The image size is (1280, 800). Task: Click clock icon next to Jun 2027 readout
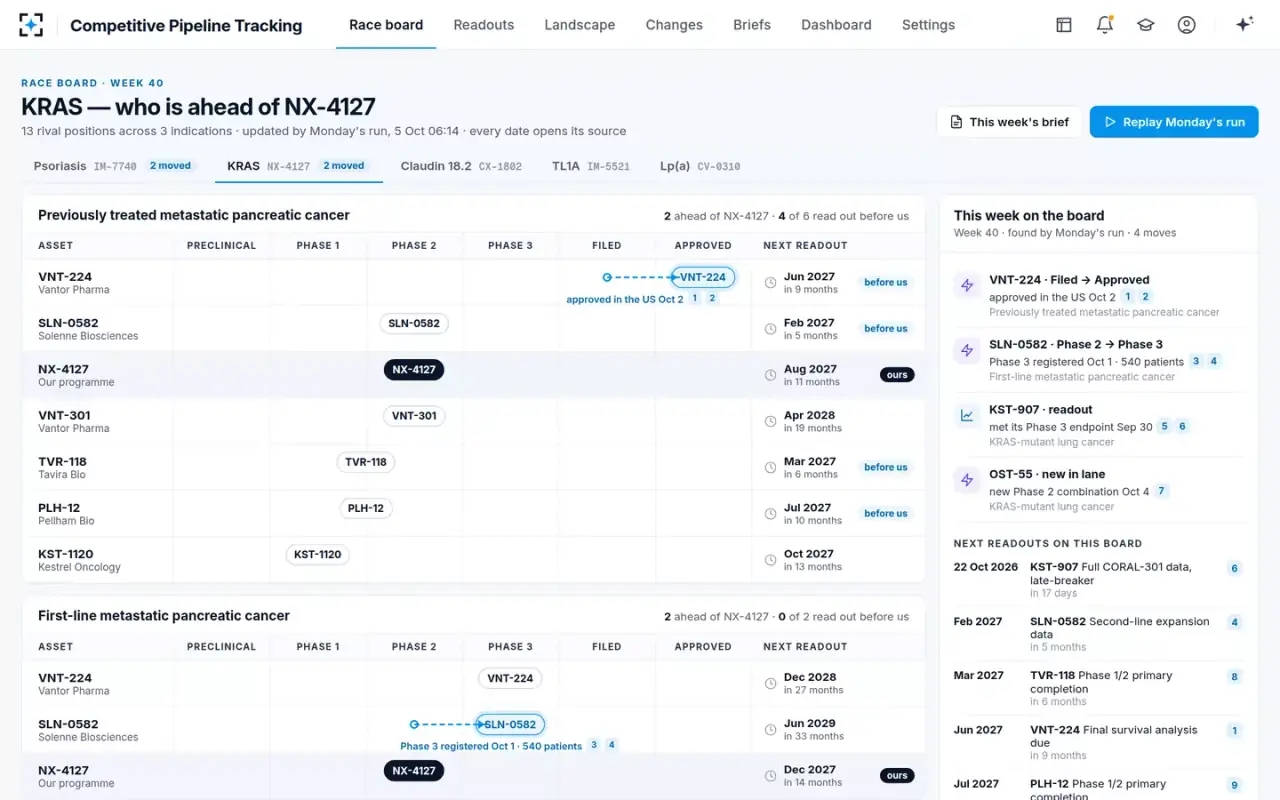pyautogui.click(x=770, y=283)
